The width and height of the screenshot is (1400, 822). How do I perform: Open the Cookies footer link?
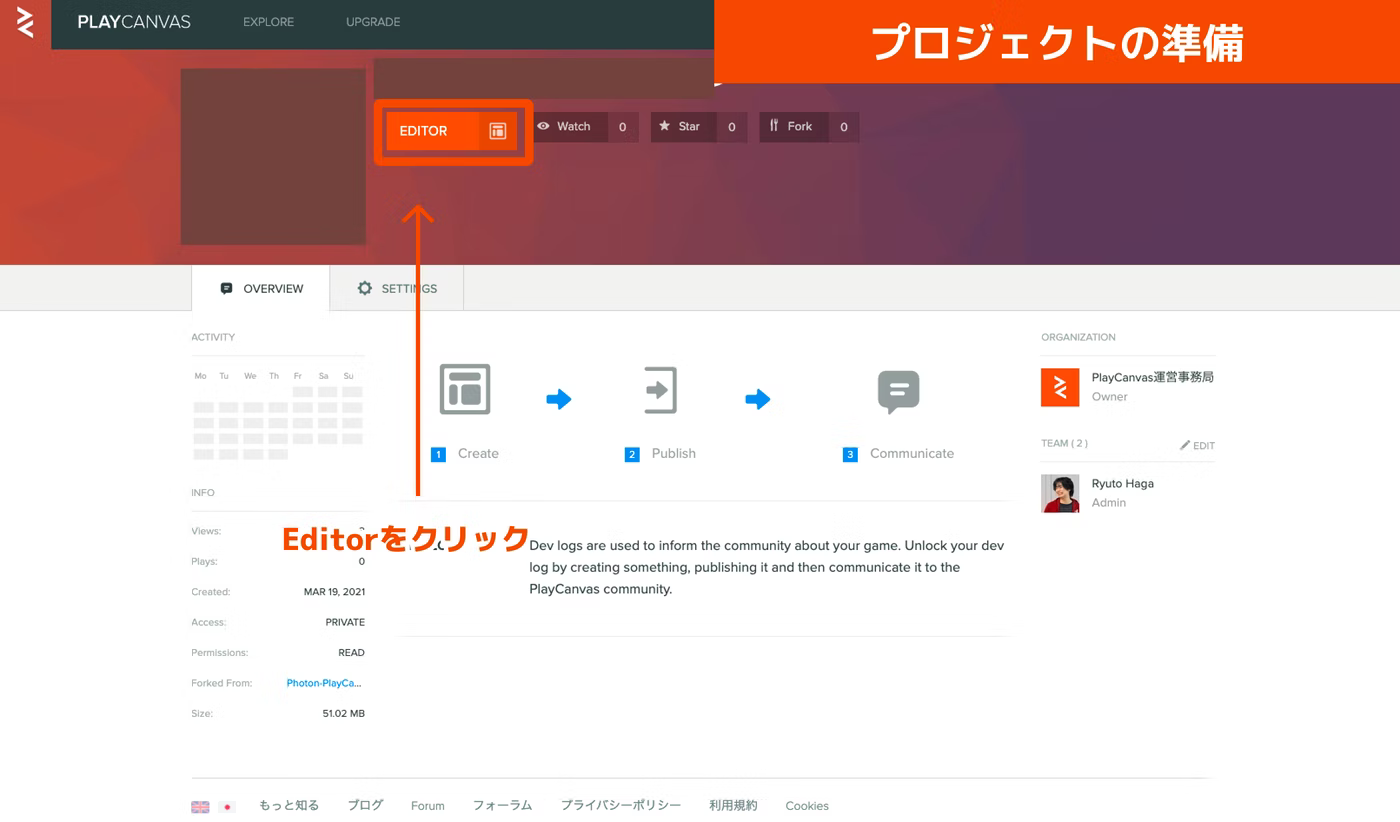coord(806,805)
